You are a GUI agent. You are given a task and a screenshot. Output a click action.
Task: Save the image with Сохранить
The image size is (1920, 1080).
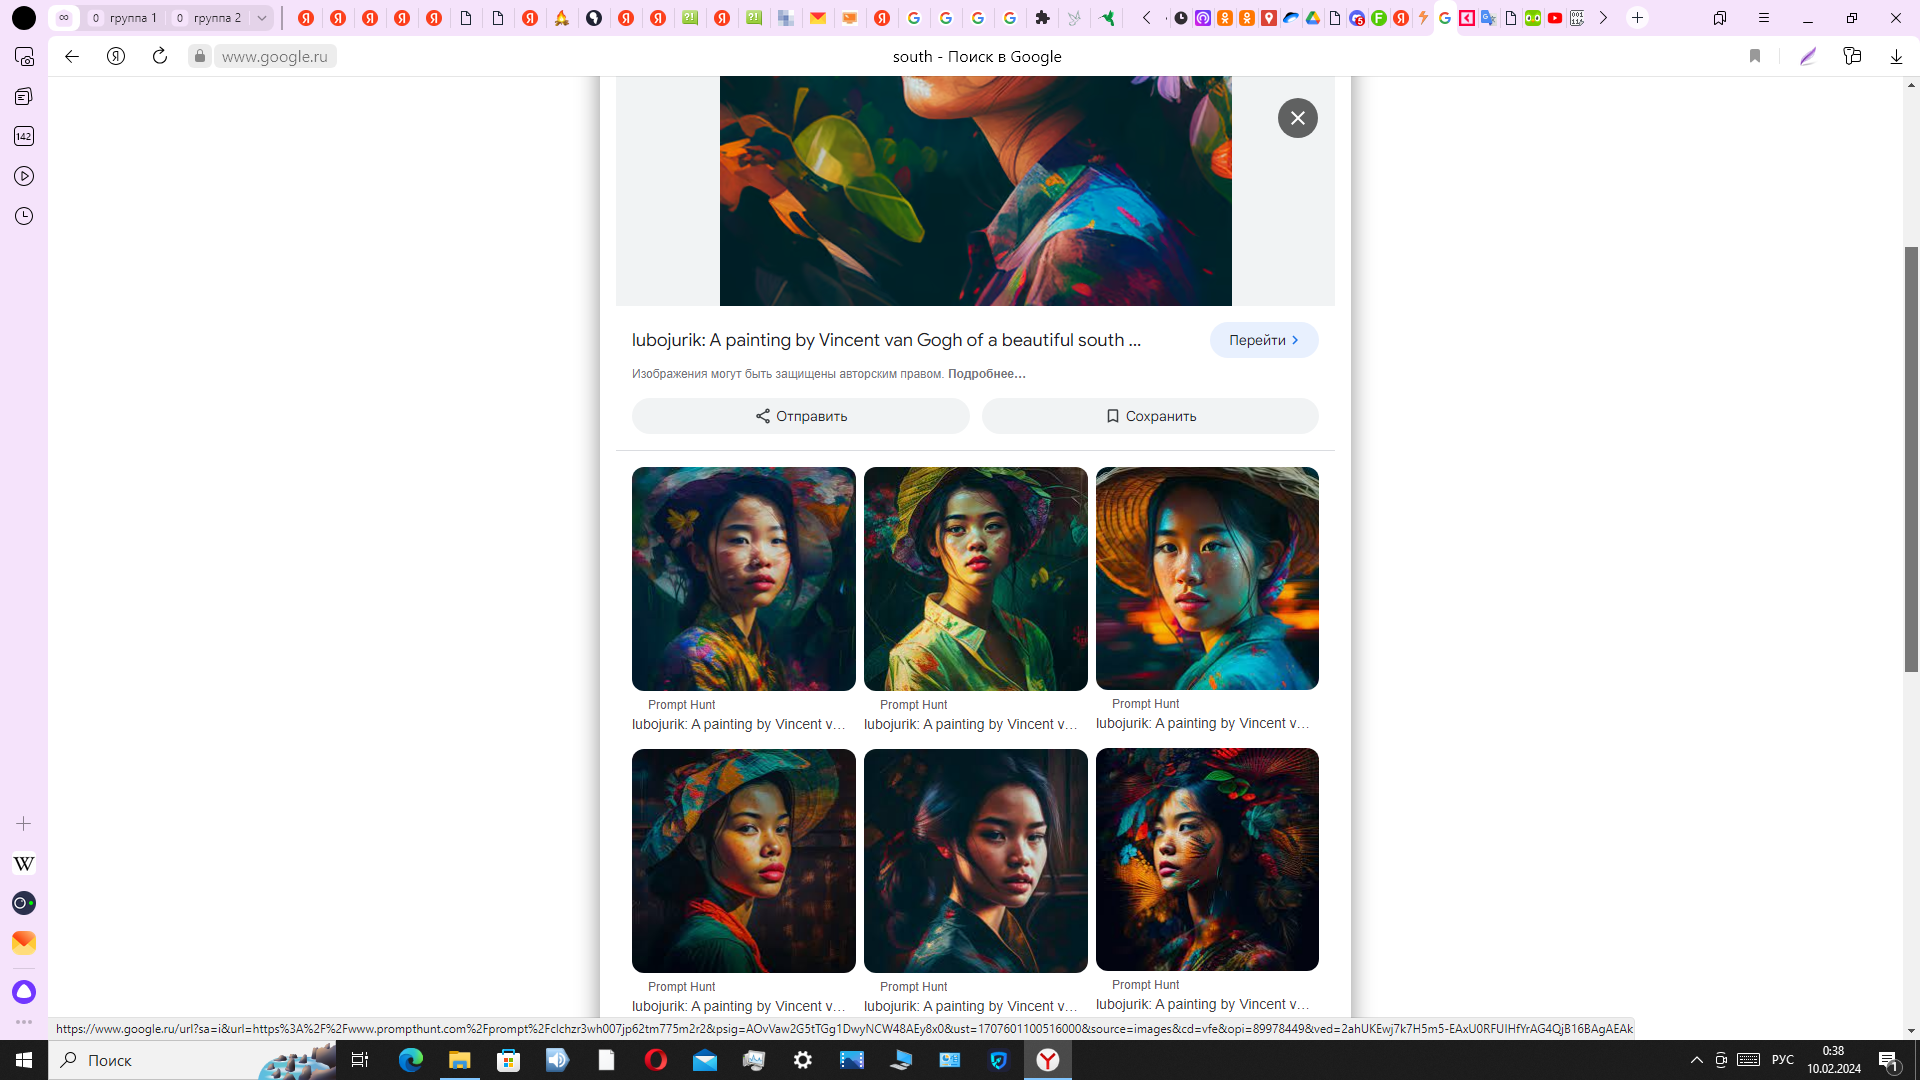[x=1150, y=416]
